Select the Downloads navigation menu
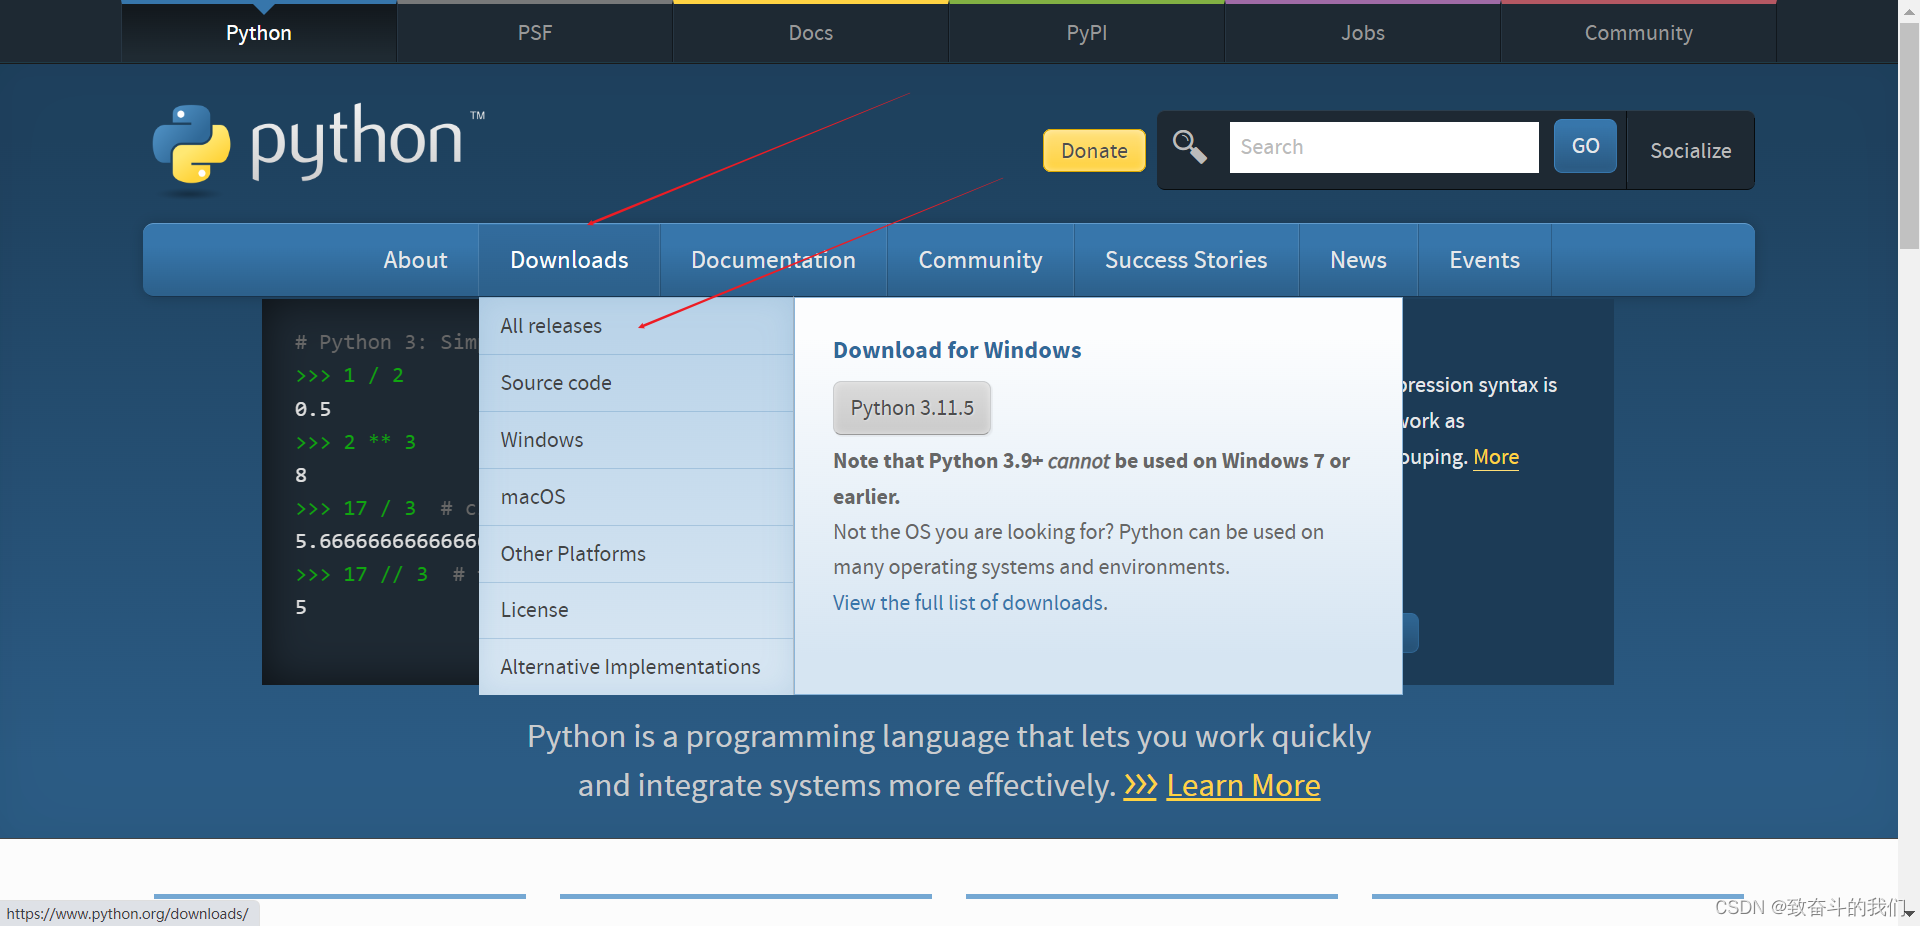1920x926 pixels. [x=569, y=260]
